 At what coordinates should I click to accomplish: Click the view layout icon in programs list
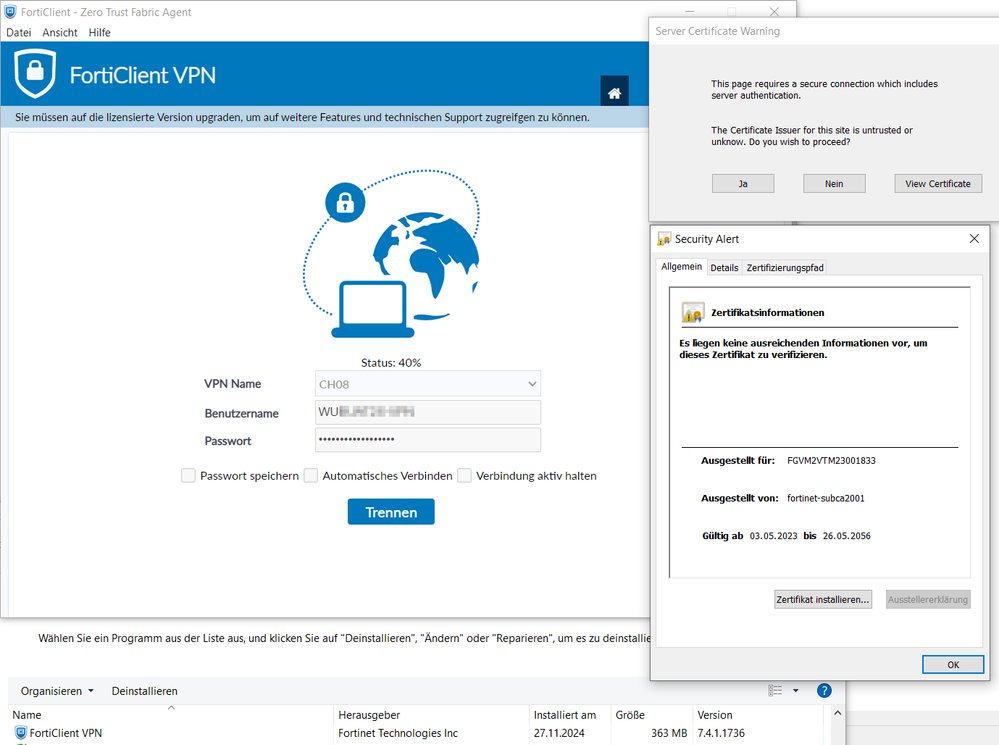[775, 691]
